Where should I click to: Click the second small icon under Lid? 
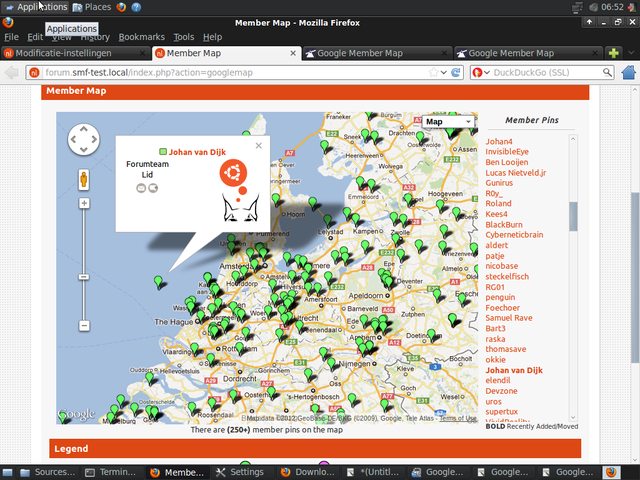pyautogui.click(x=153, y=188)
